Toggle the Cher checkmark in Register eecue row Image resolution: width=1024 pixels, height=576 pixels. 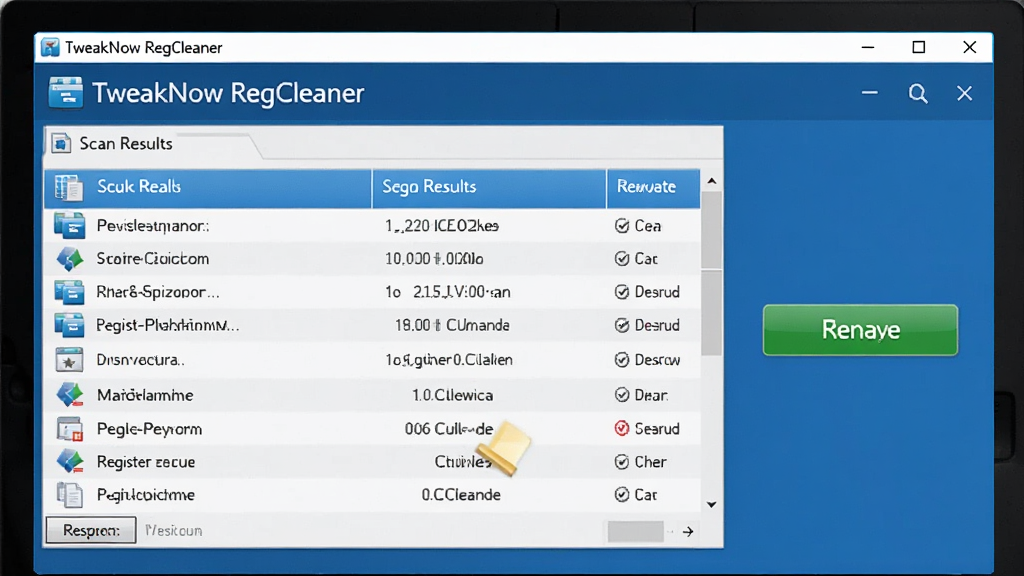click(x=622, y=462)
